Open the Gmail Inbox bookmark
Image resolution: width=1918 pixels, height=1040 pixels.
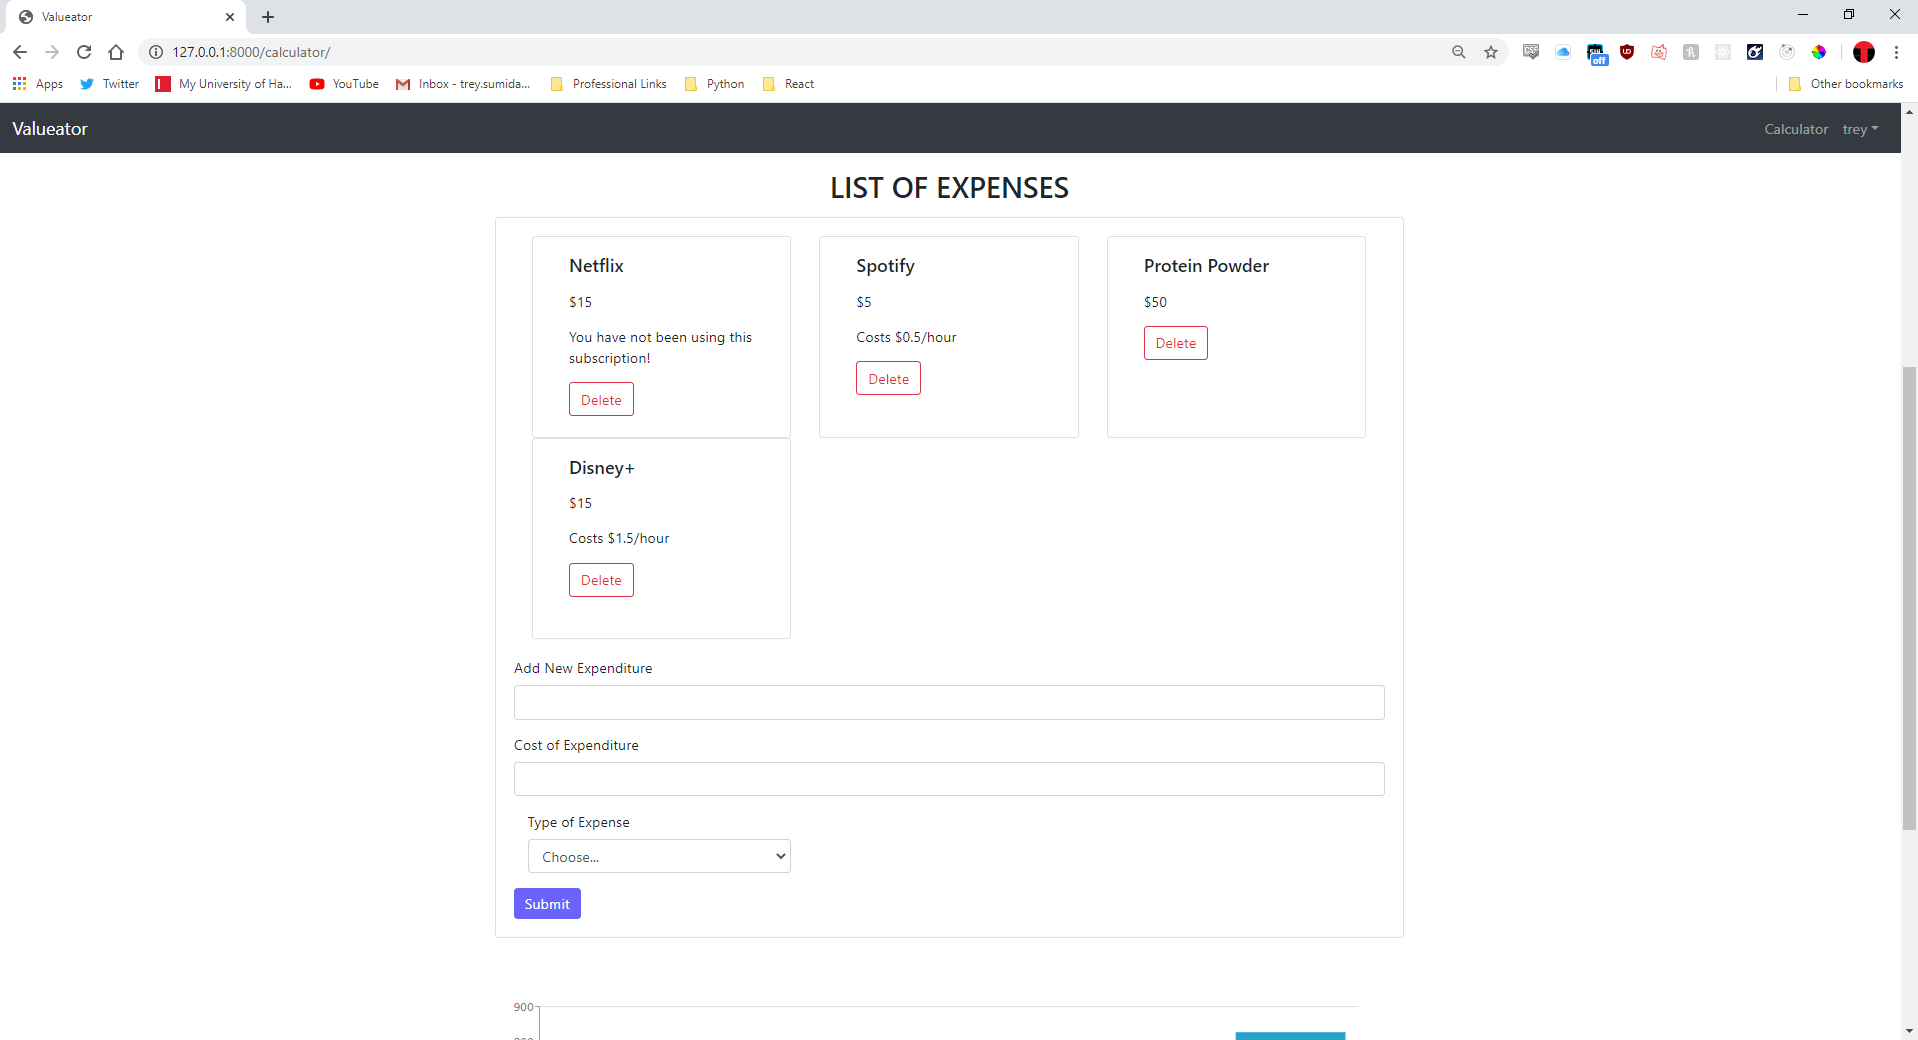pyautogui.click(x=463, y=84)
